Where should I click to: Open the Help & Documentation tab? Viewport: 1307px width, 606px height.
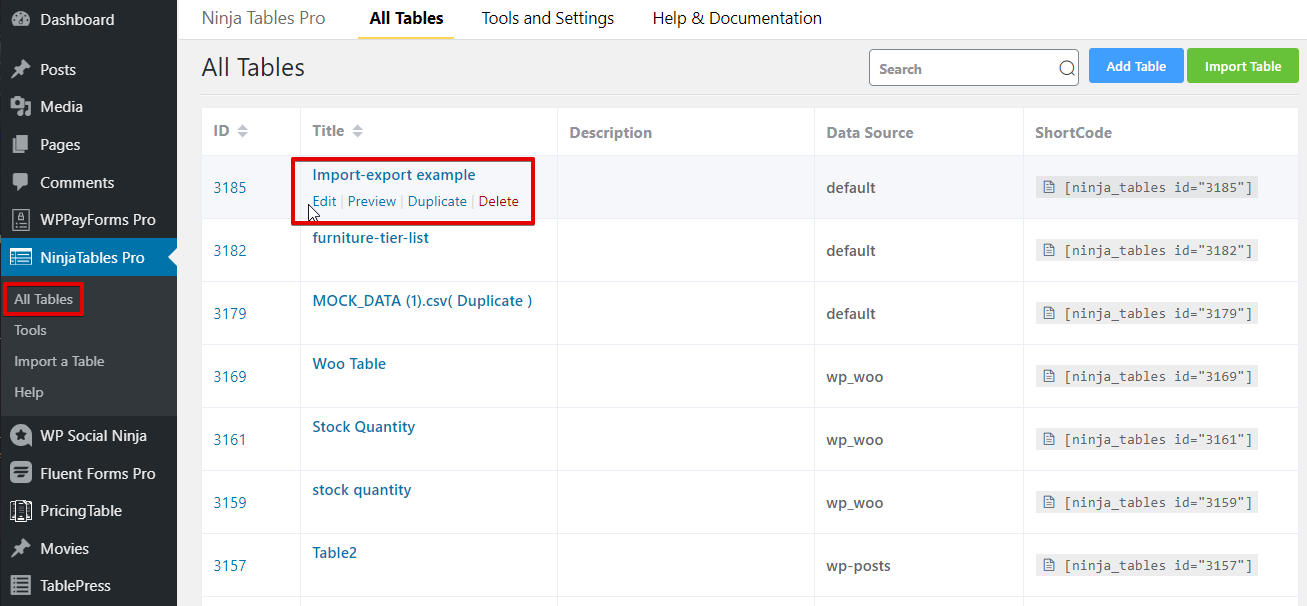pyautogui.click(x=737, y=18)
